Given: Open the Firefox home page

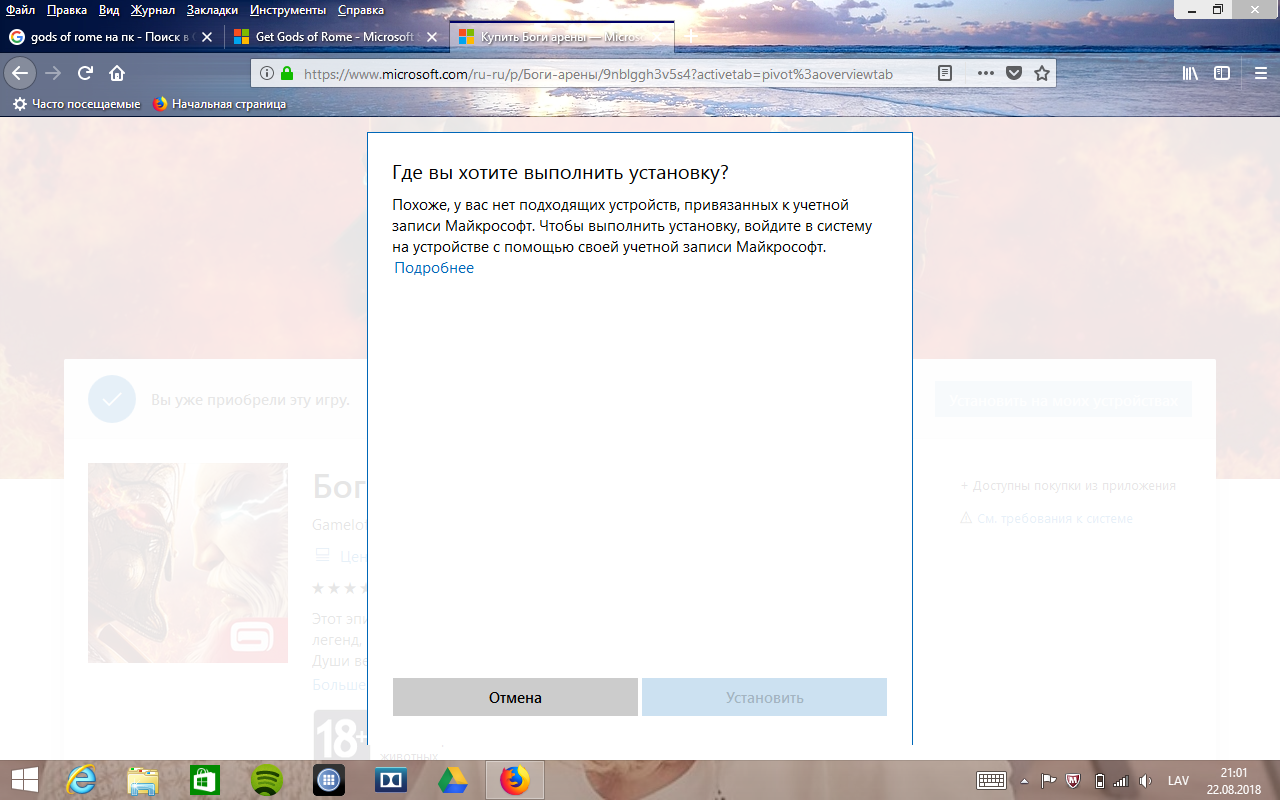Looking at the screenshot, I should (x=117, y=73).
